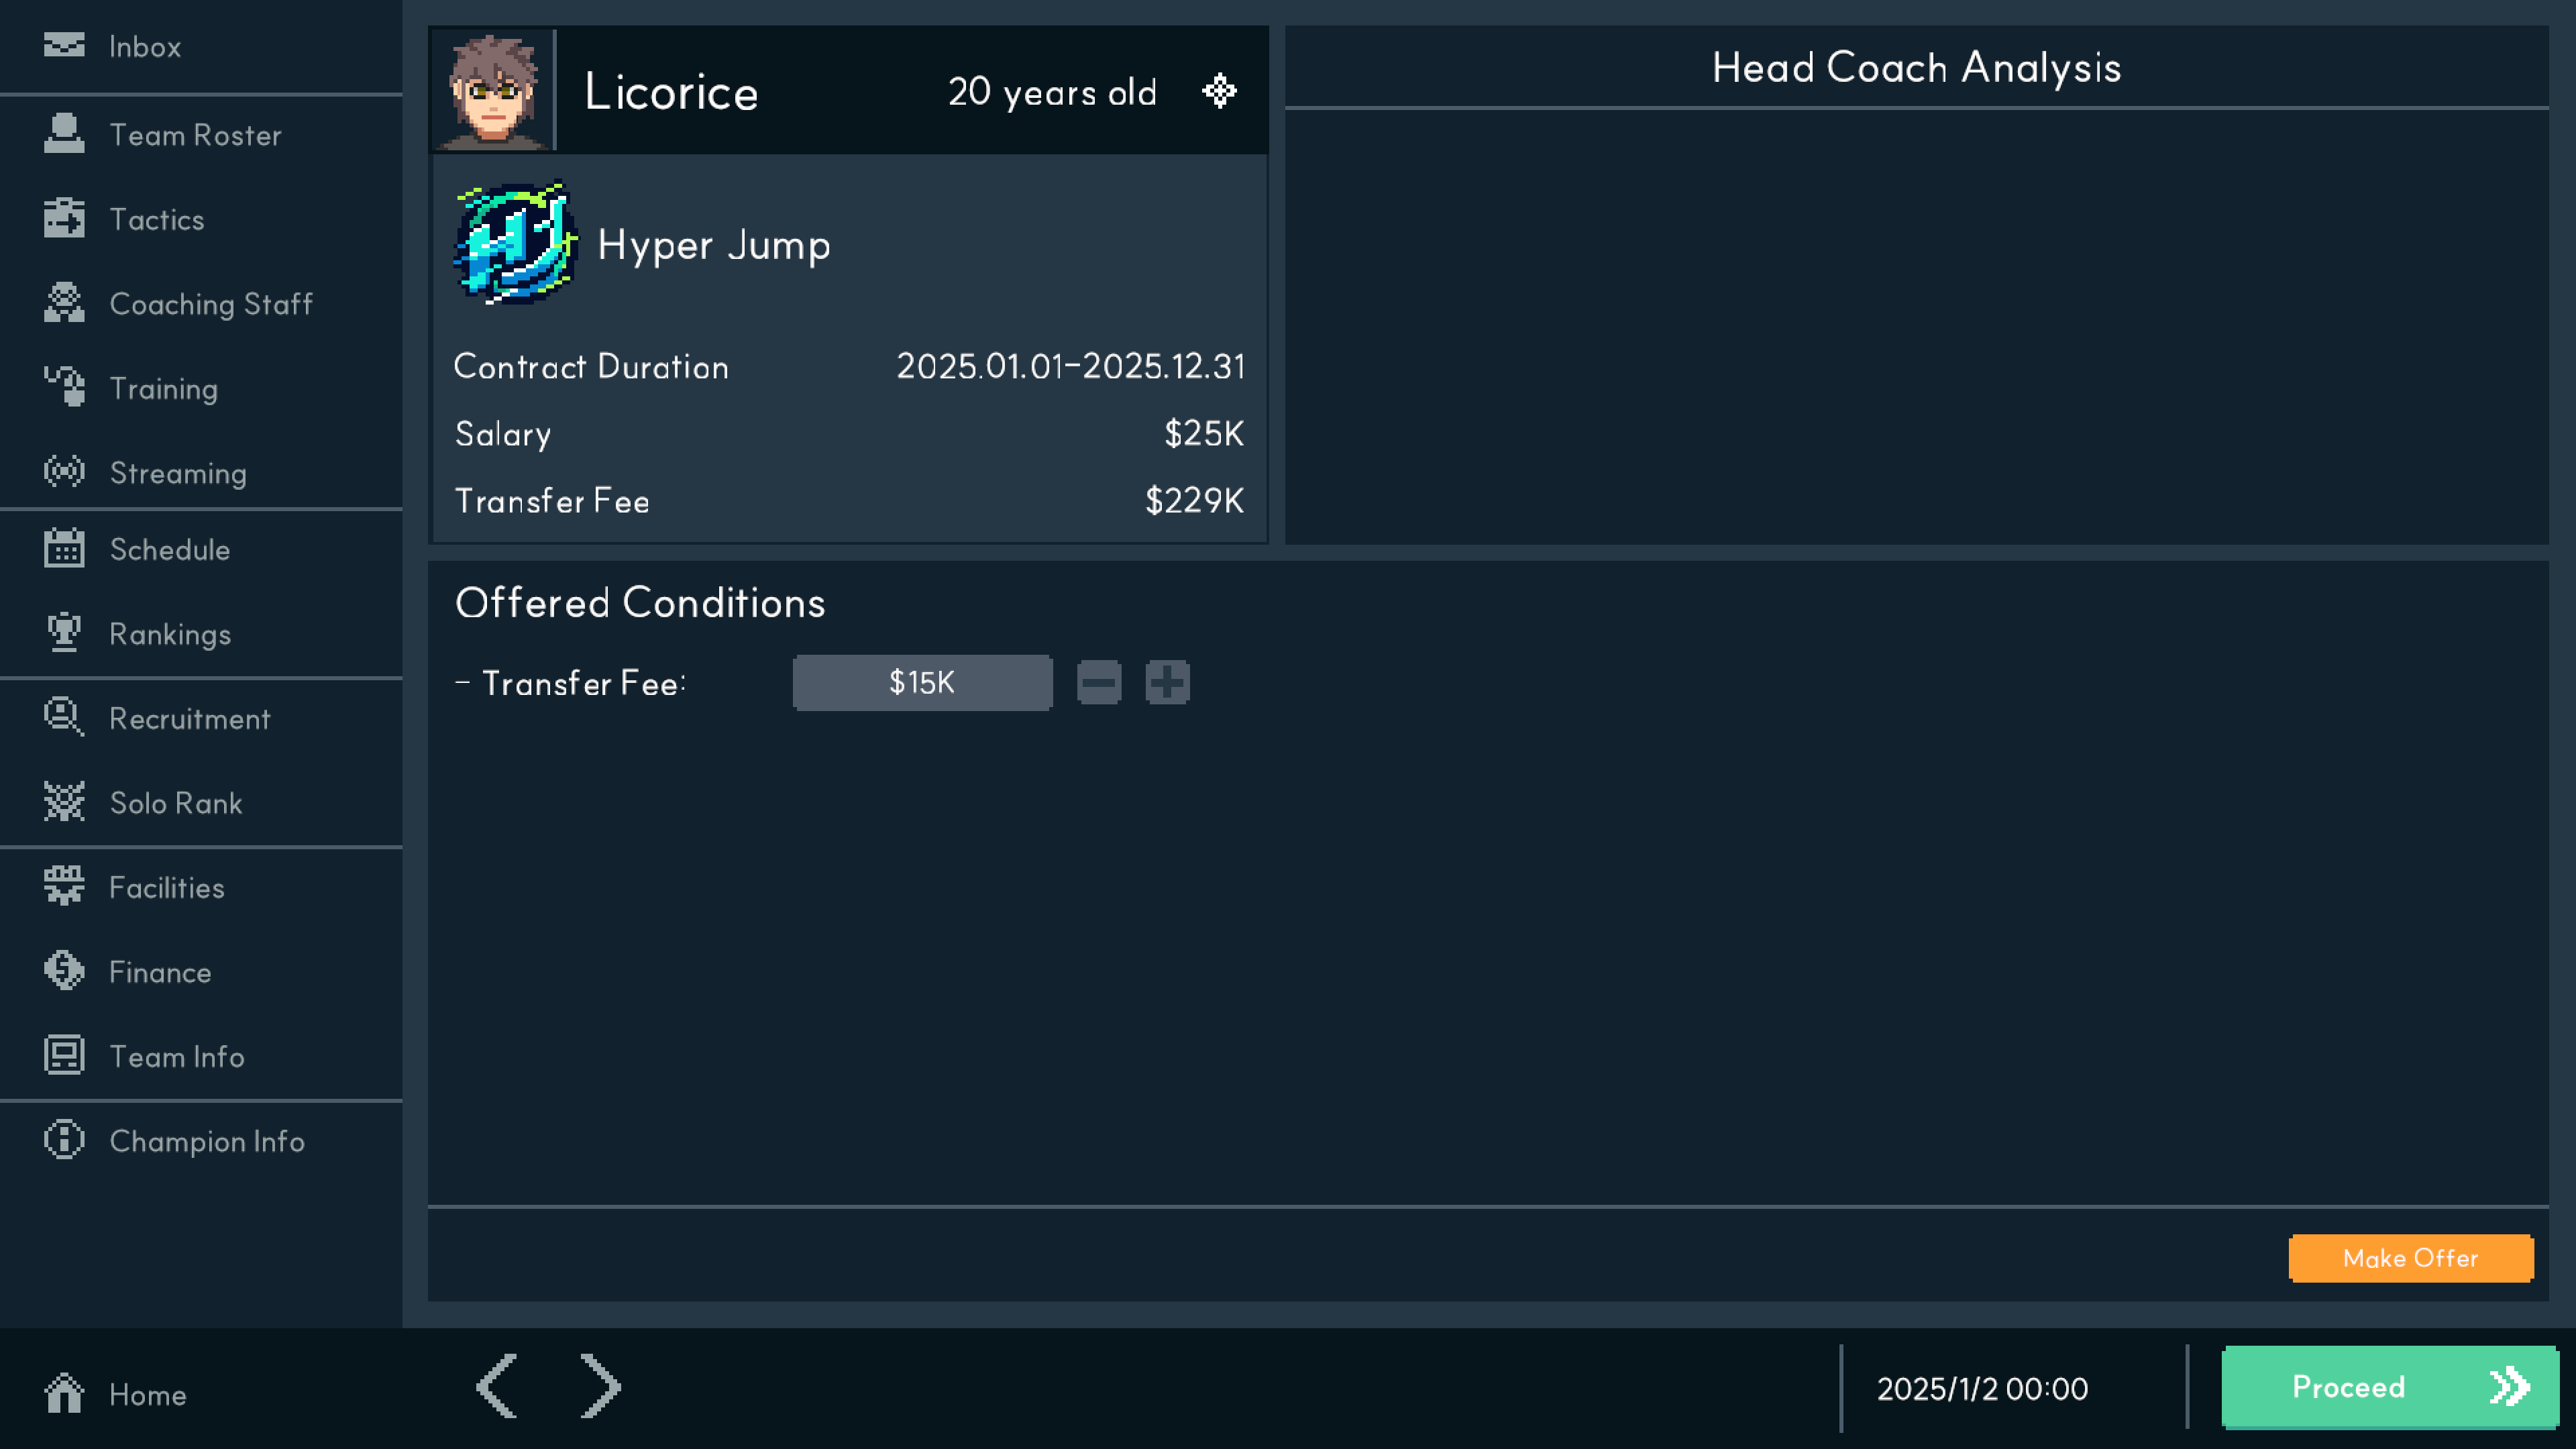Open the Recruitment menu item
The width and height of the screenshot is (2576, 1449).
pyautogui.click(x=189, y=718)
